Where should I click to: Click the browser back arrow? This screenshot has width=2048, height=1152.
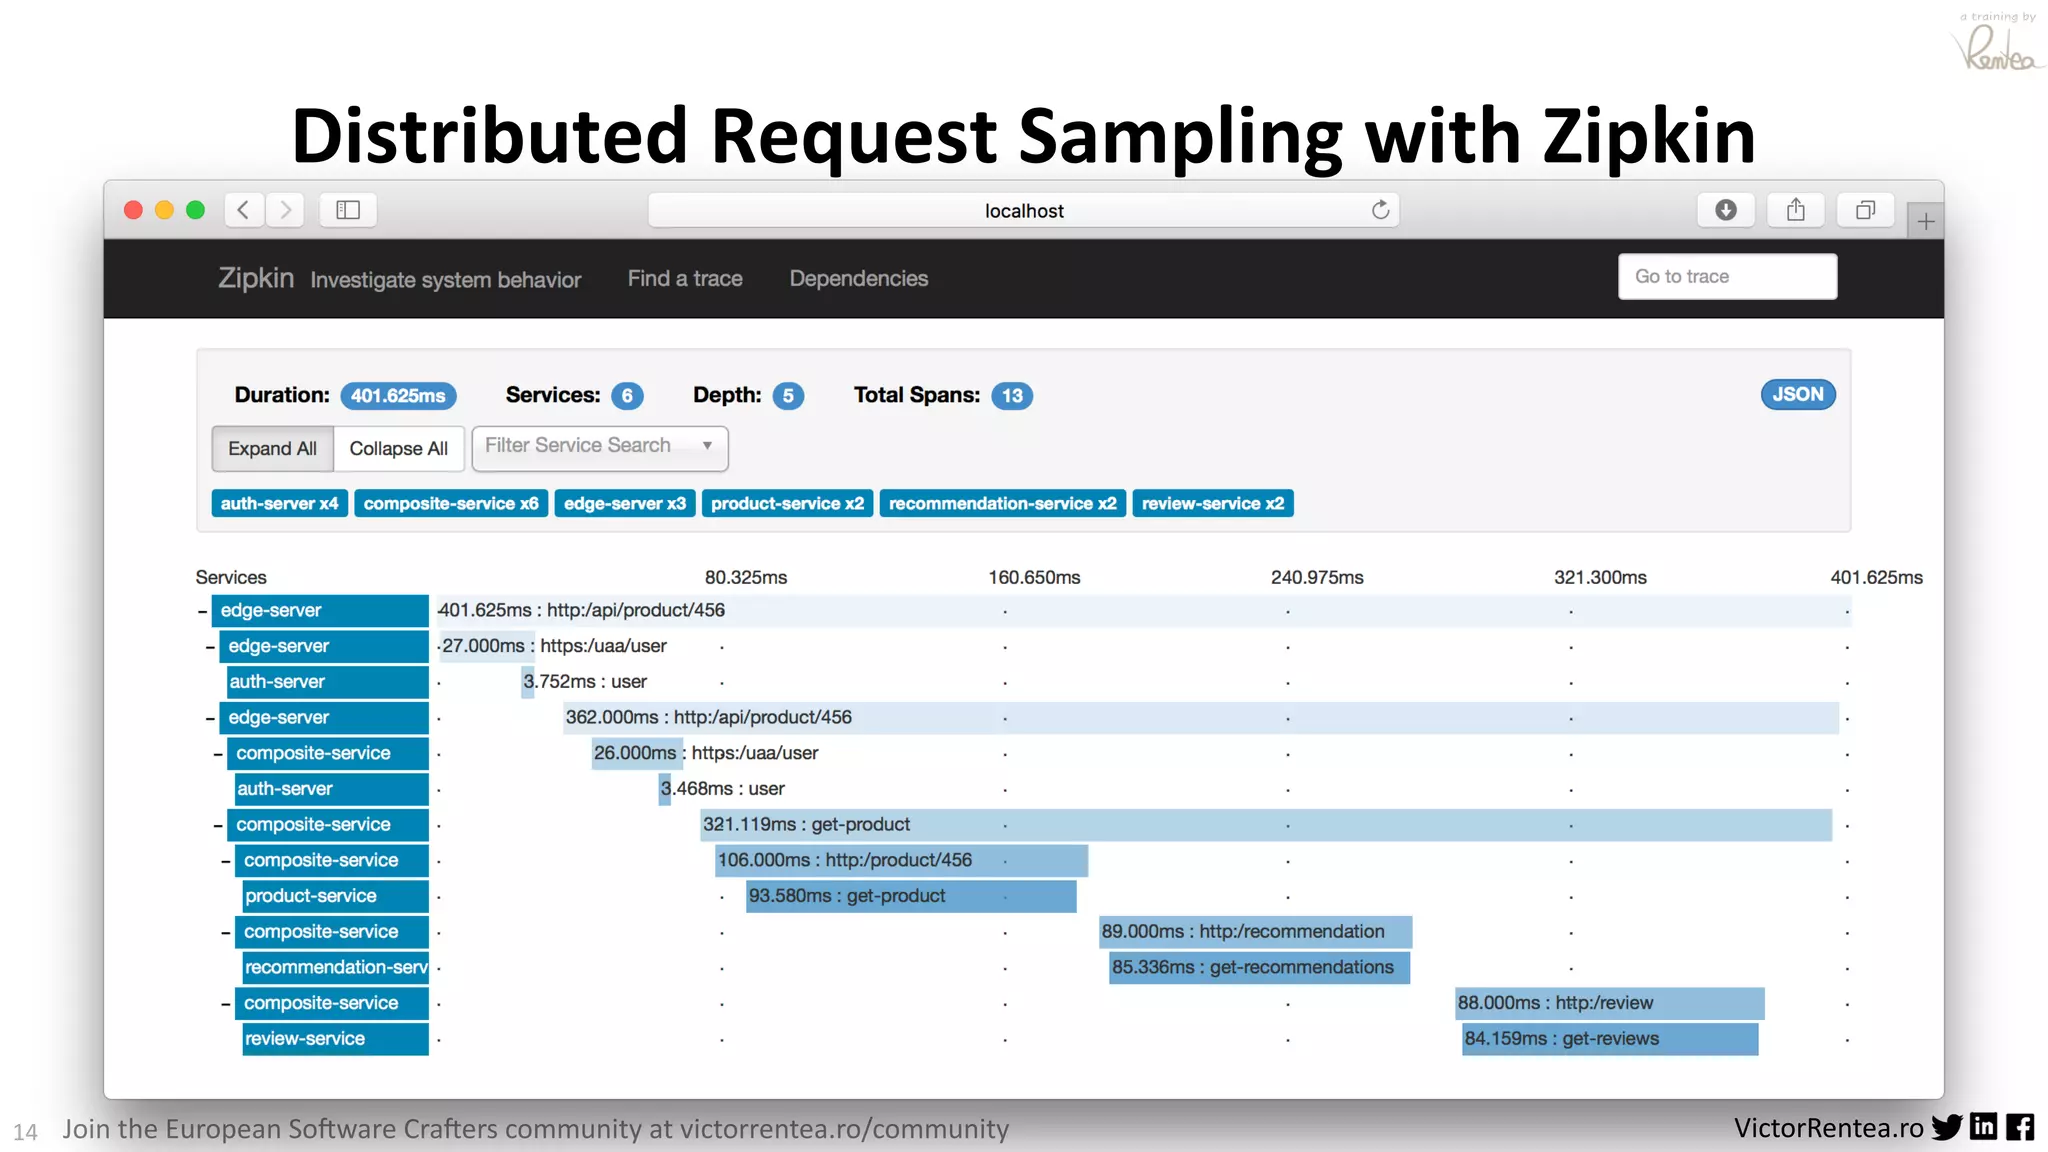pyautogui.click(x=243, y=210)
